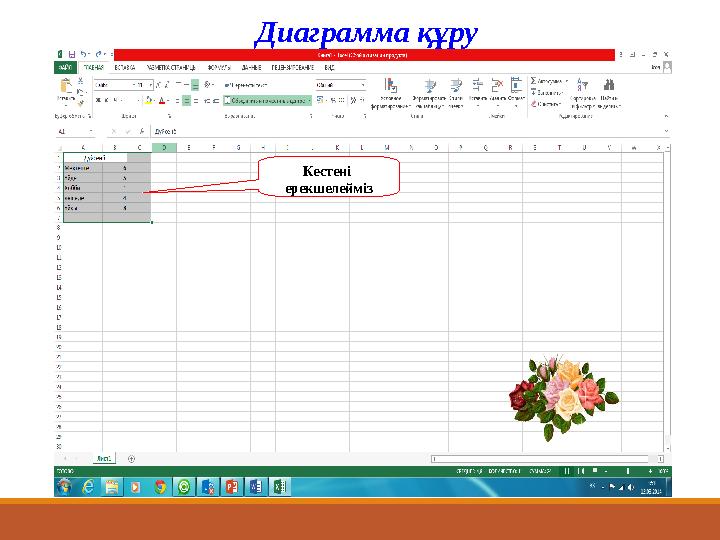Pick the red font color
Viewport: 720px width, 540px height.
pyautogui.click(x=162, y=100)
